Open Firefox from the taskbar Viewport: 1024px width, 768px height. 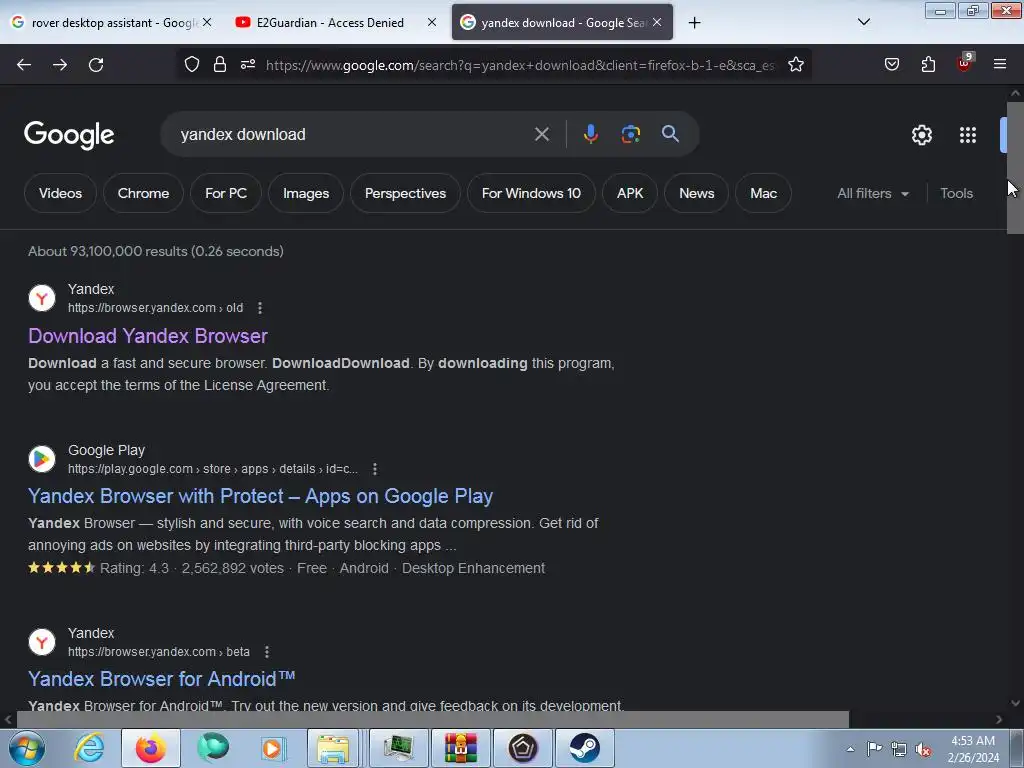tap(151, 748)
